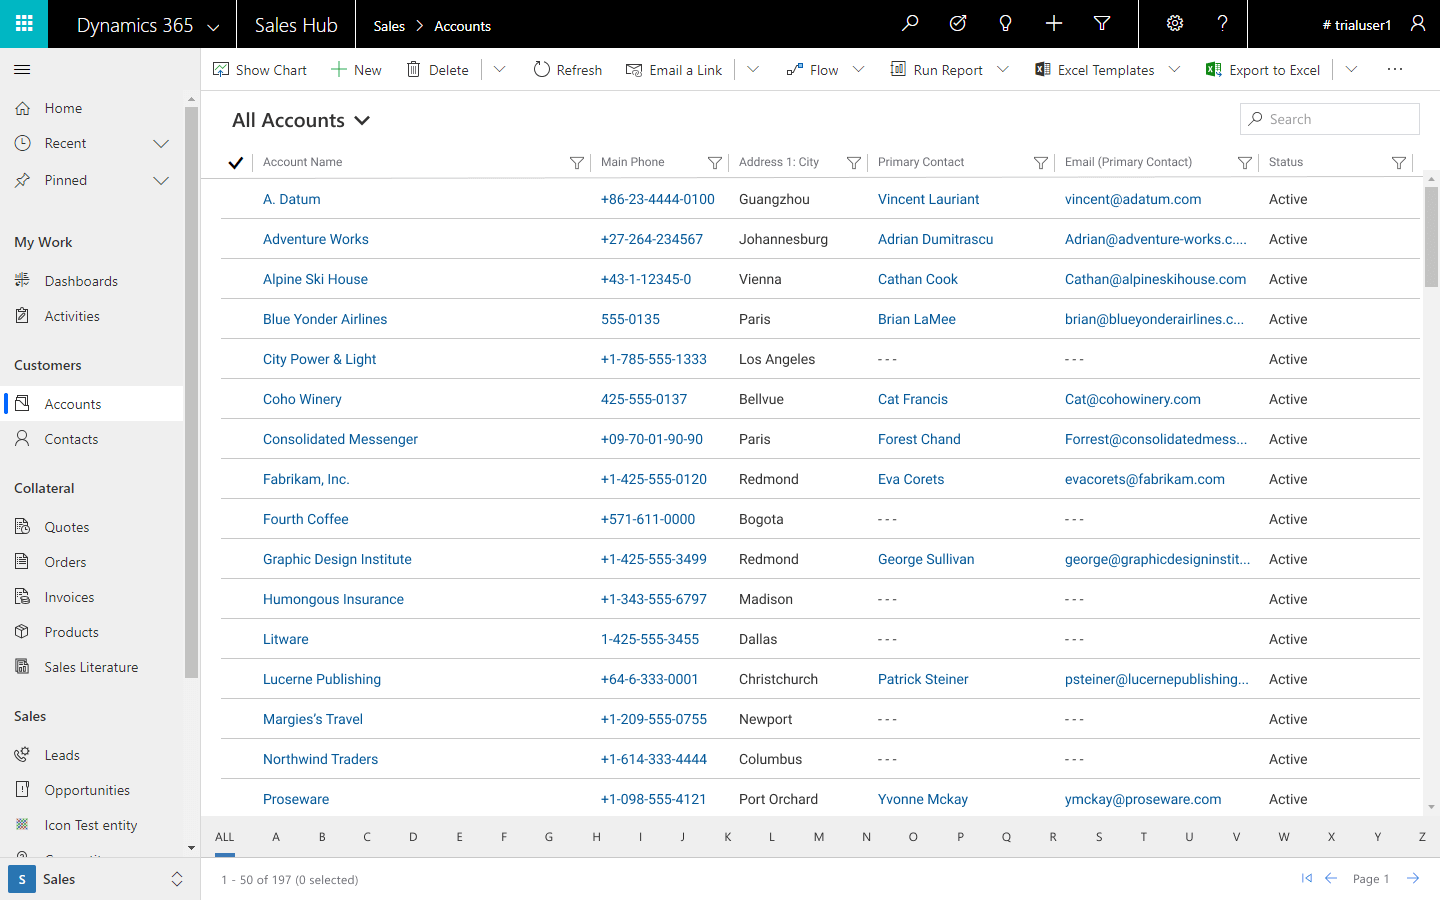The image size is (1440, 900).
Task: Toggle the select-all checkmark in grid header
Action: (x=236, y=163)
